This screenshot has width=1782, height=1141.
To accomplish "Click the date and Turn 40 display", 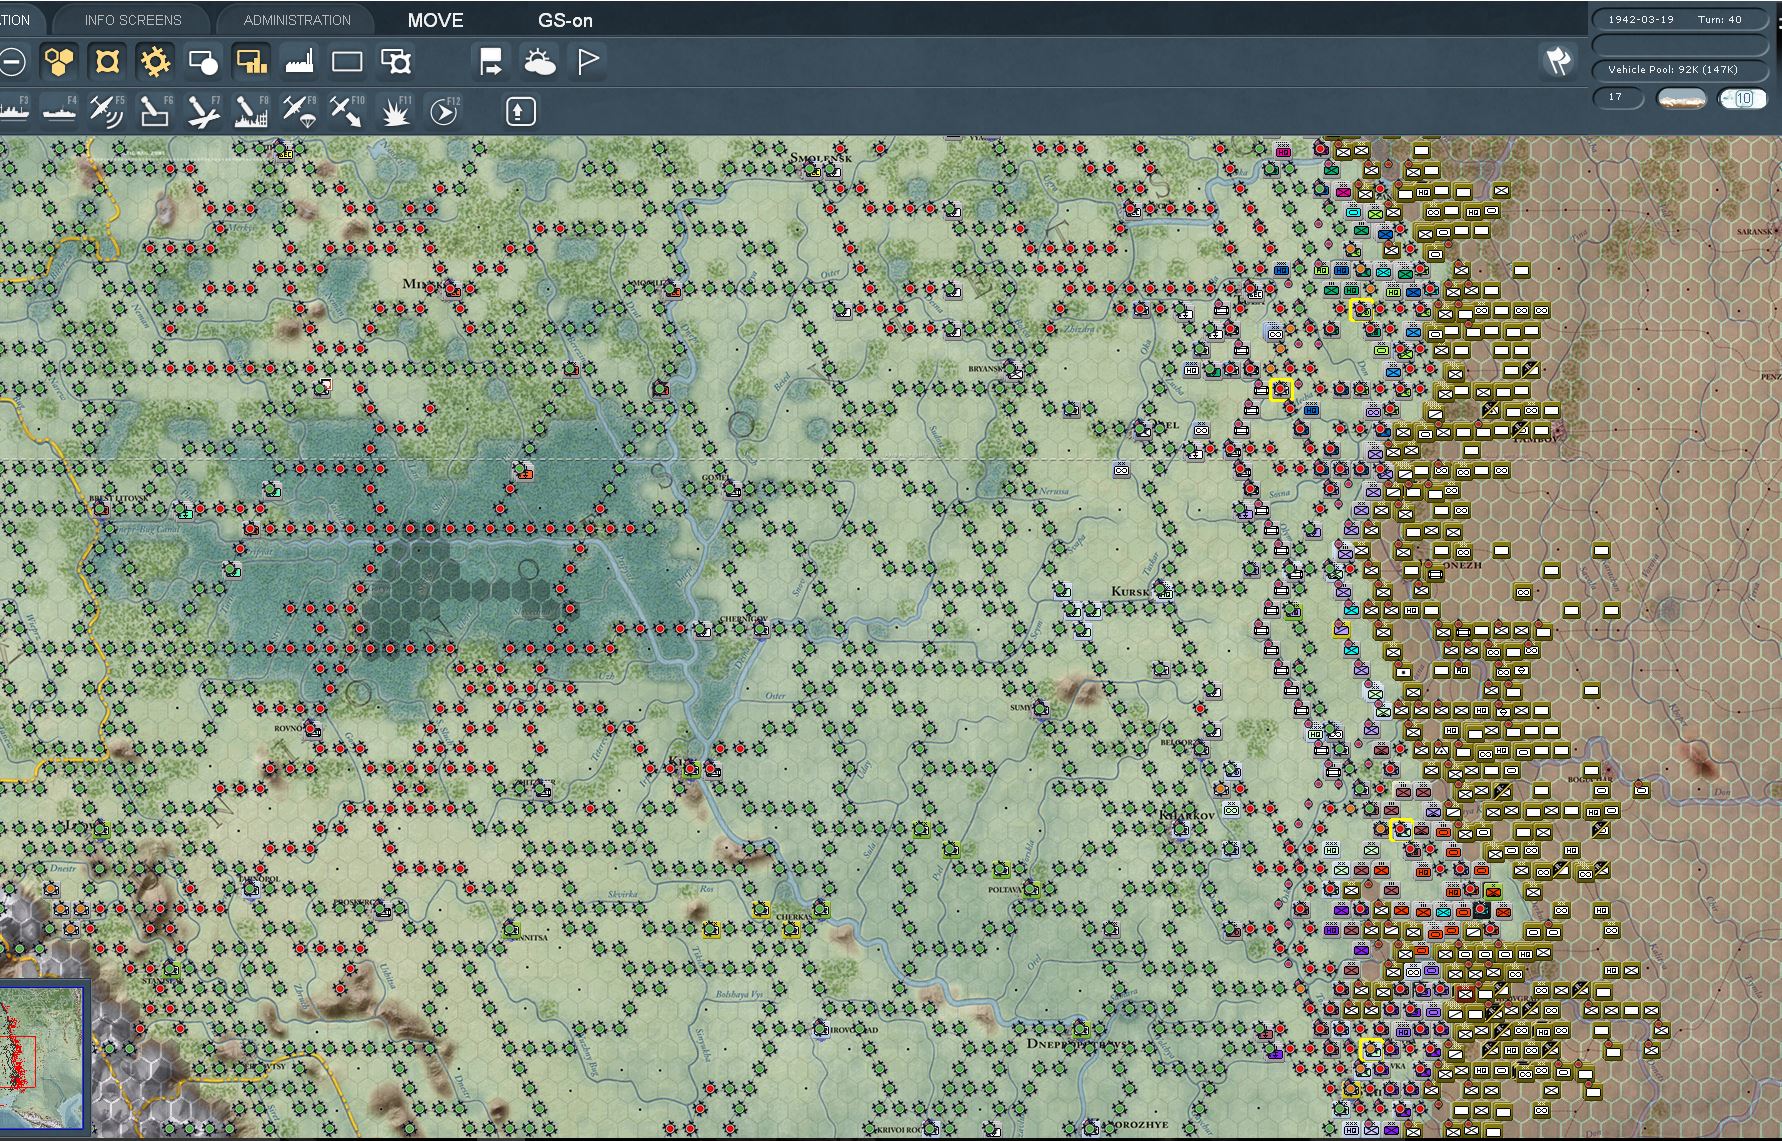I will tap(1679, 19).
